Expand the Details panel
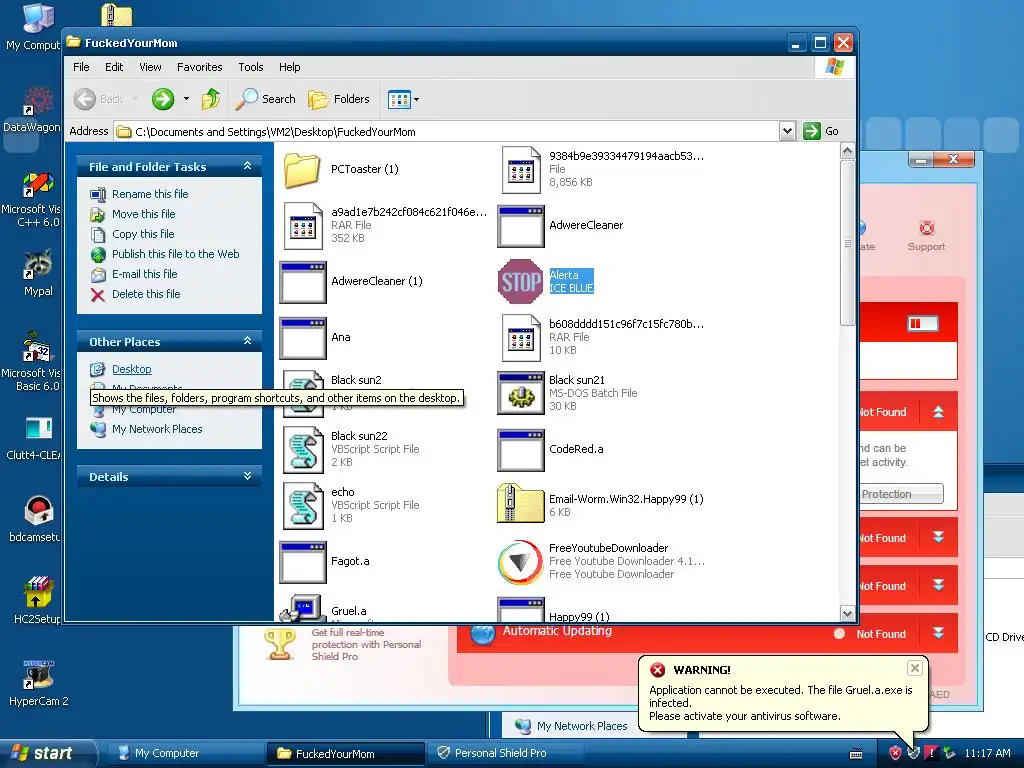The image size is (1024, 768). (248, 476)
